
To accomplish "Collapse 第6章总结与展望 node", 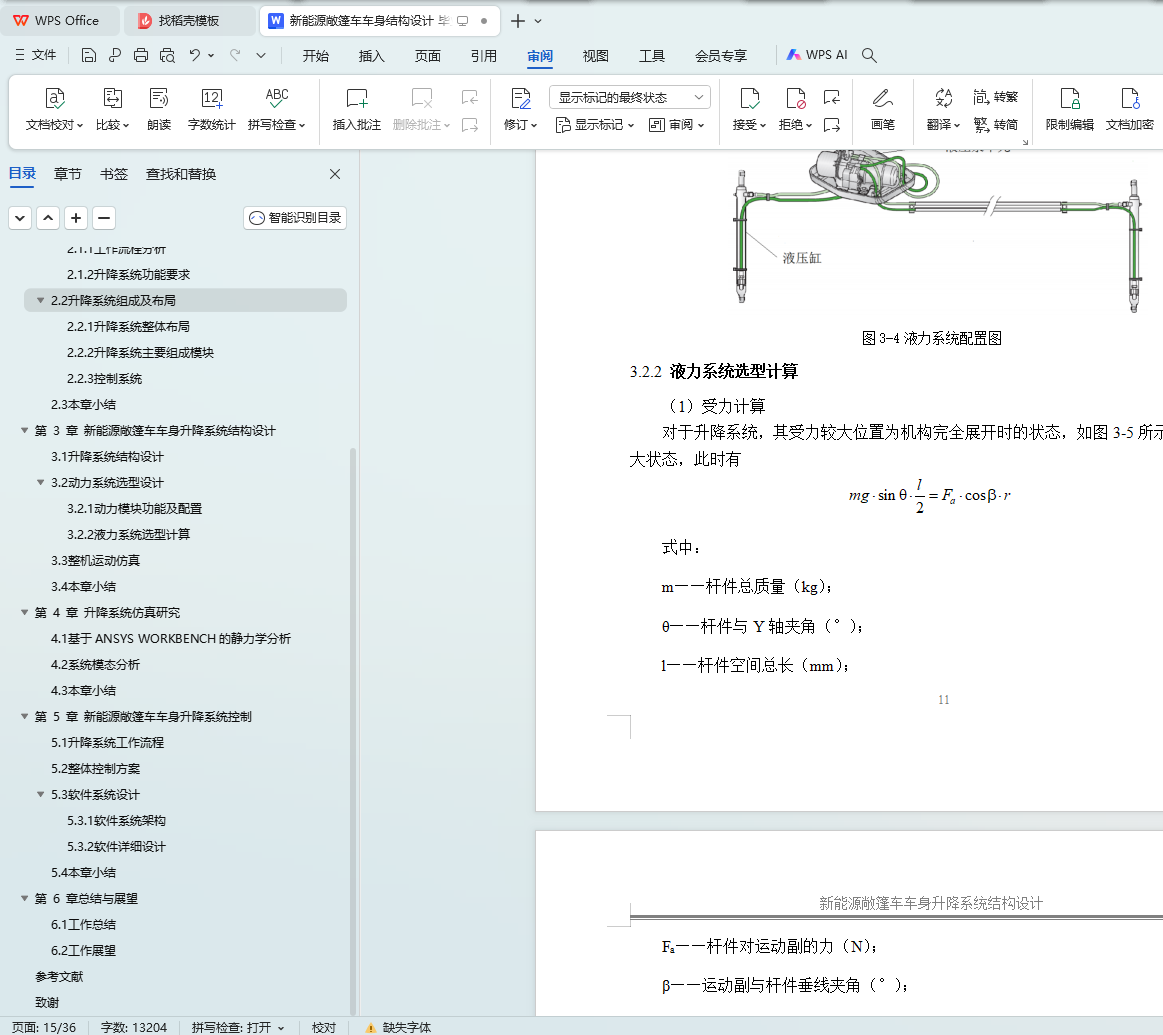I will coord(24,898).
